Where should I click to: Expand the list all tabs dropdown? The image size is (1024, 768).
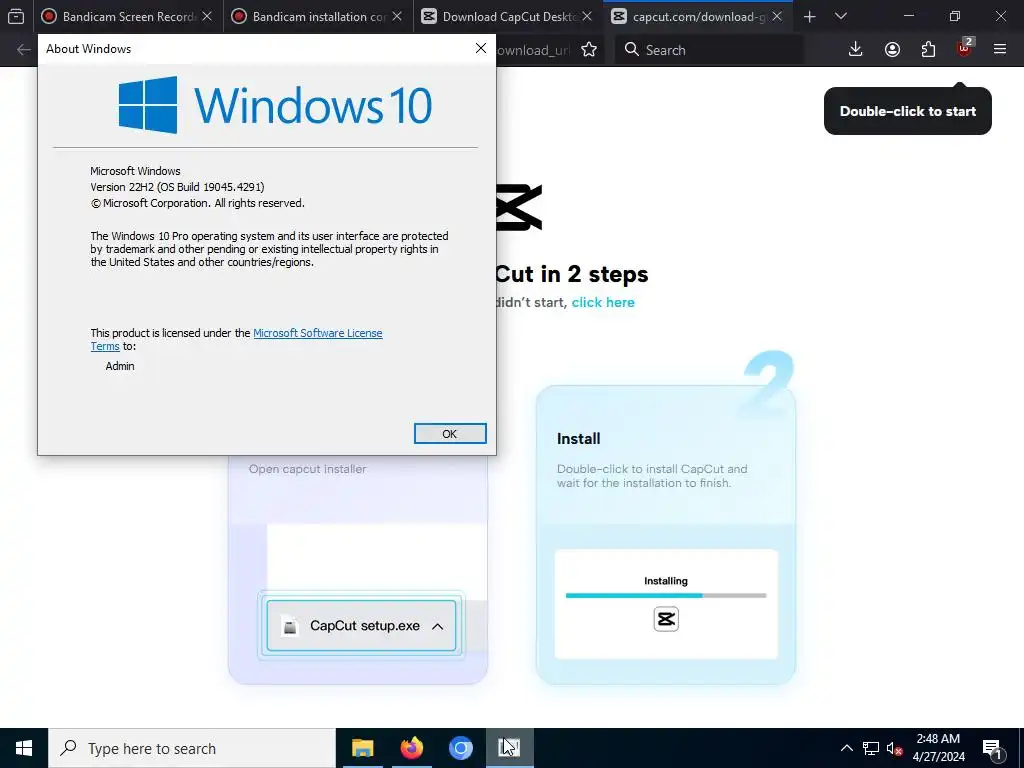(x=841, y=16)
